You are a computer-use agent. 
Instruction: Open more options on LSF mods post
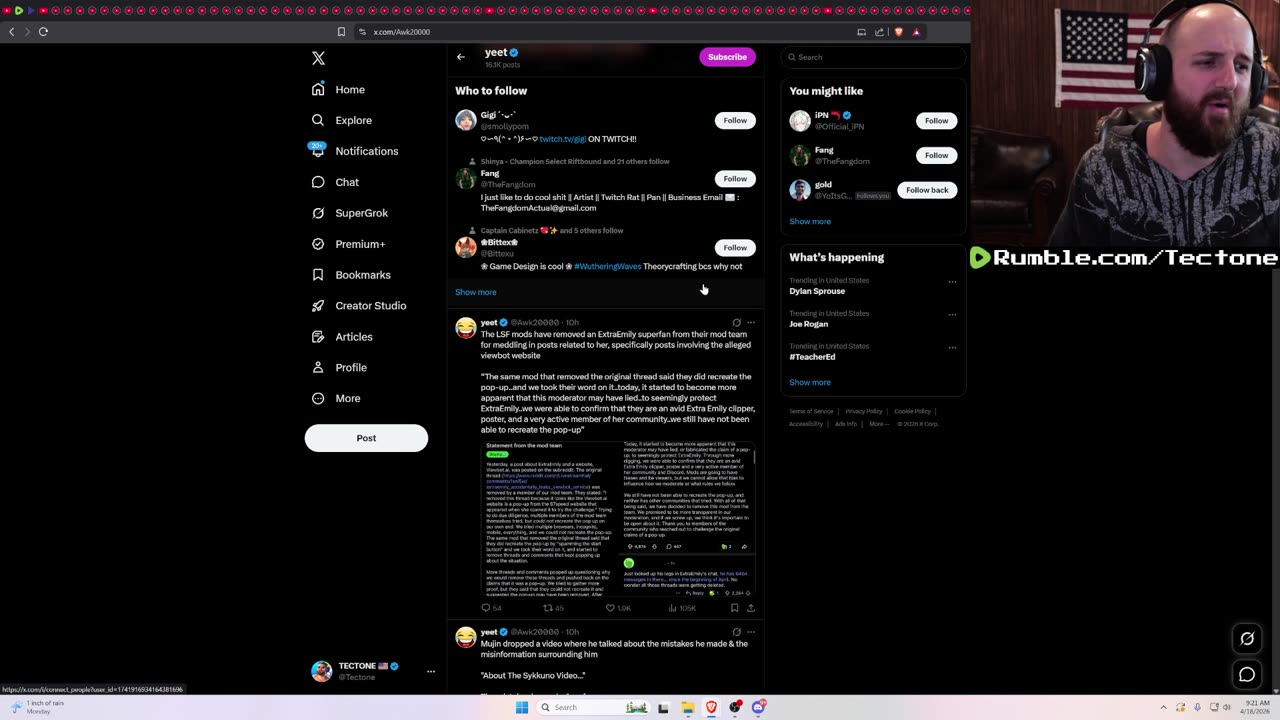tap(751, 323)
